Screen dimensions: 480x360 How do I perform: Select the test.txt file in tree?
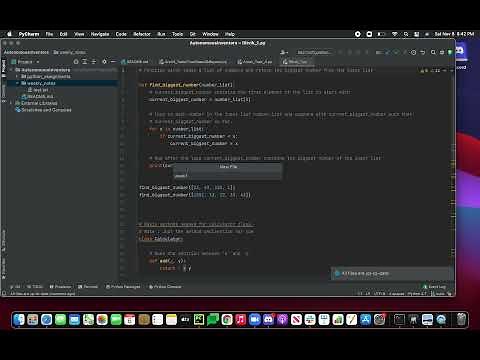pos(38,90)
